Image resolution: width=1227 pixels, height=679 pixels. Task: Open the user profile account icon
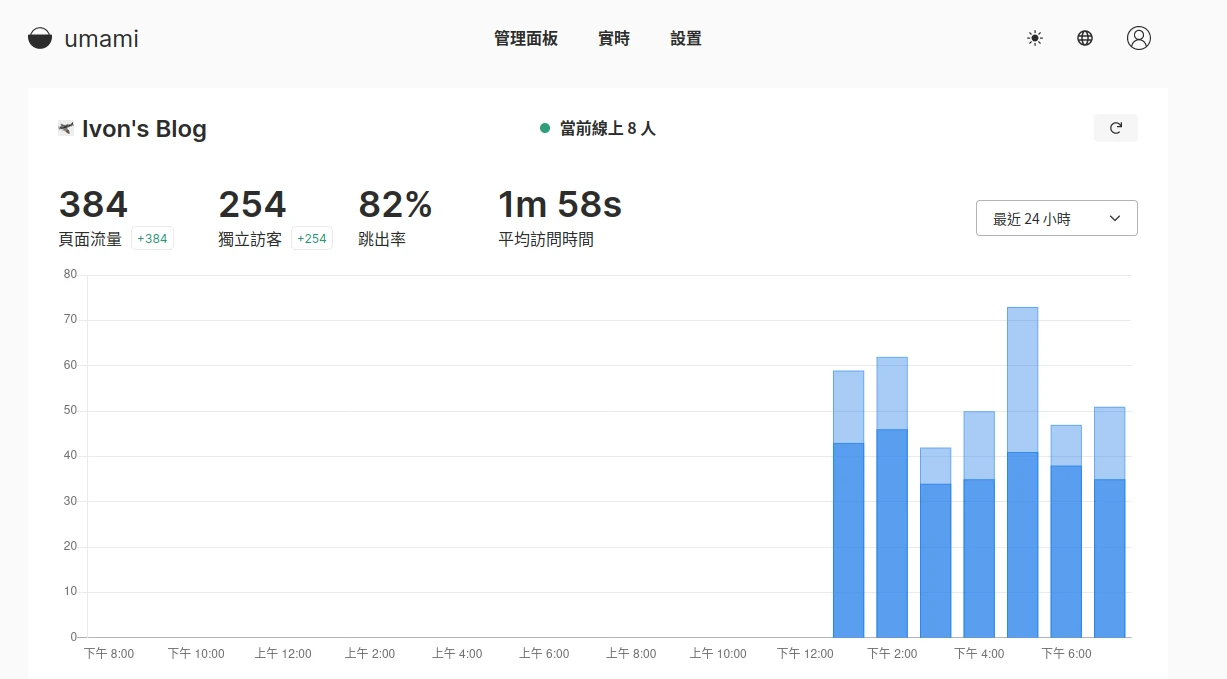1138,38
